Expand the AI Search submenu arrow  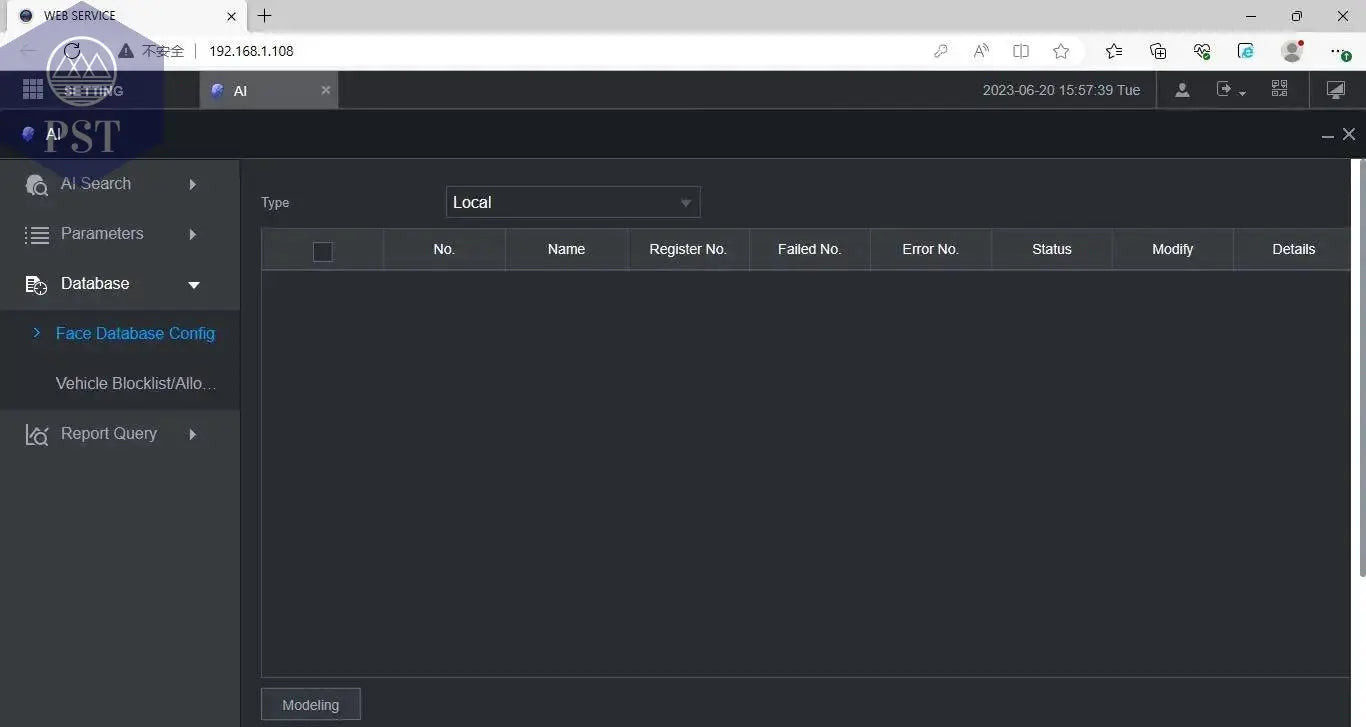pyautogui.click(x=192, y=184)
